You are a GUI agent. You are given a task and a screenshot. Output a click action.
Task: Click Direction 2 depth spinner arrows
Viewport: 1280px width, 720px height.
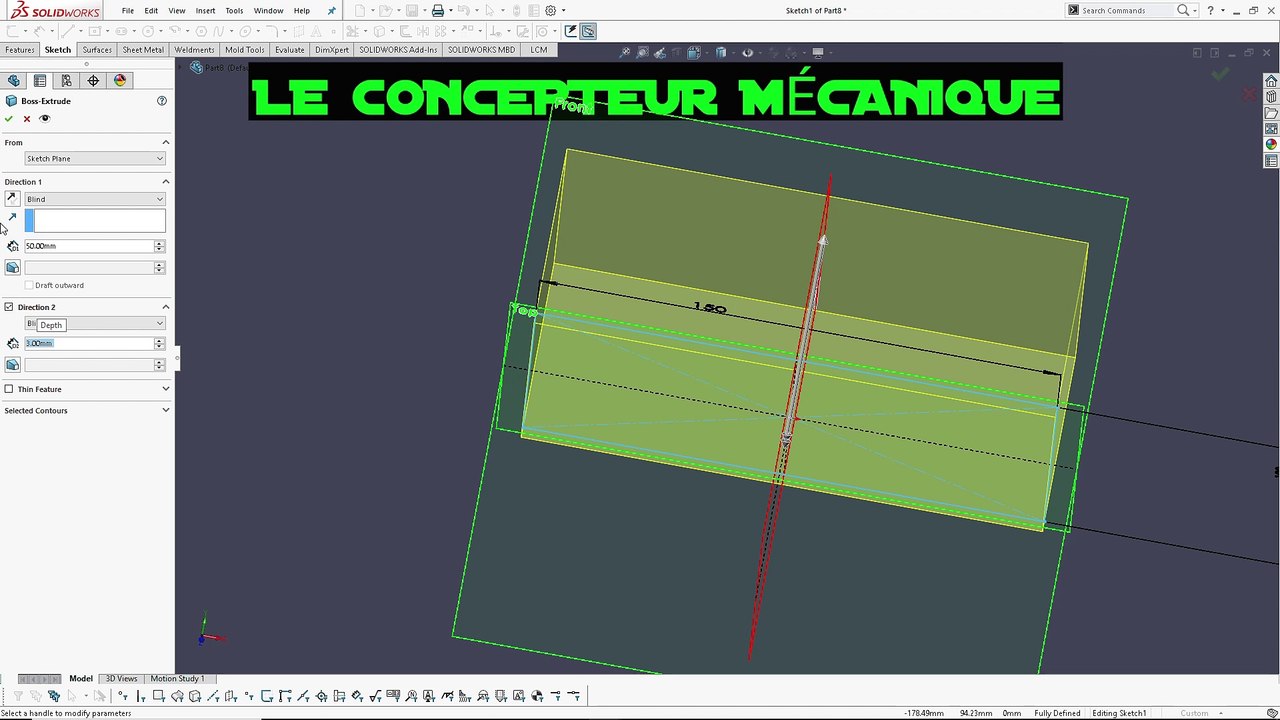[x=159, y=344]
